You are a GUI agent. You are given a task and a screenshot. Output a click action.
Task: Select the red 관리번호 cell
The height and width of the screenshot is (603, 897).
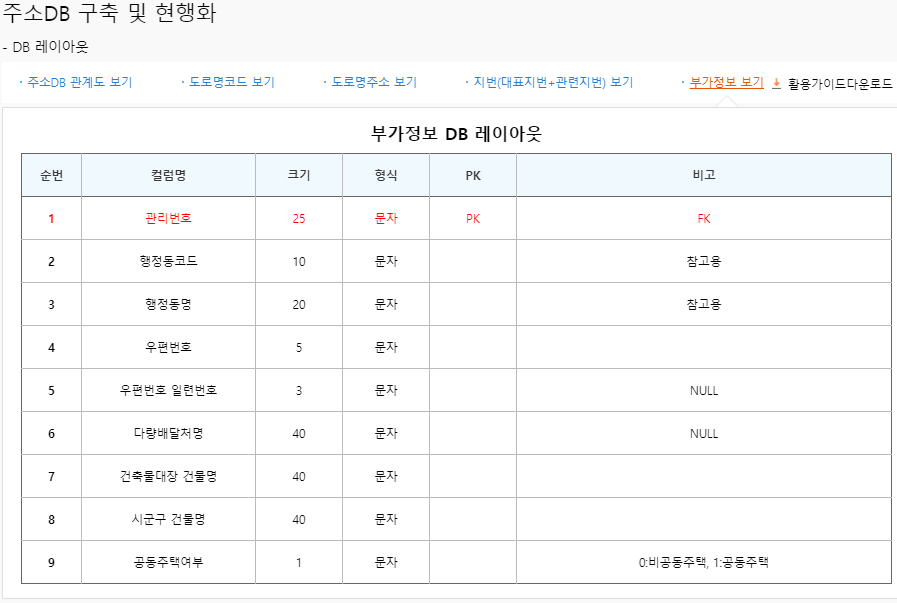(x=168, y=218)
